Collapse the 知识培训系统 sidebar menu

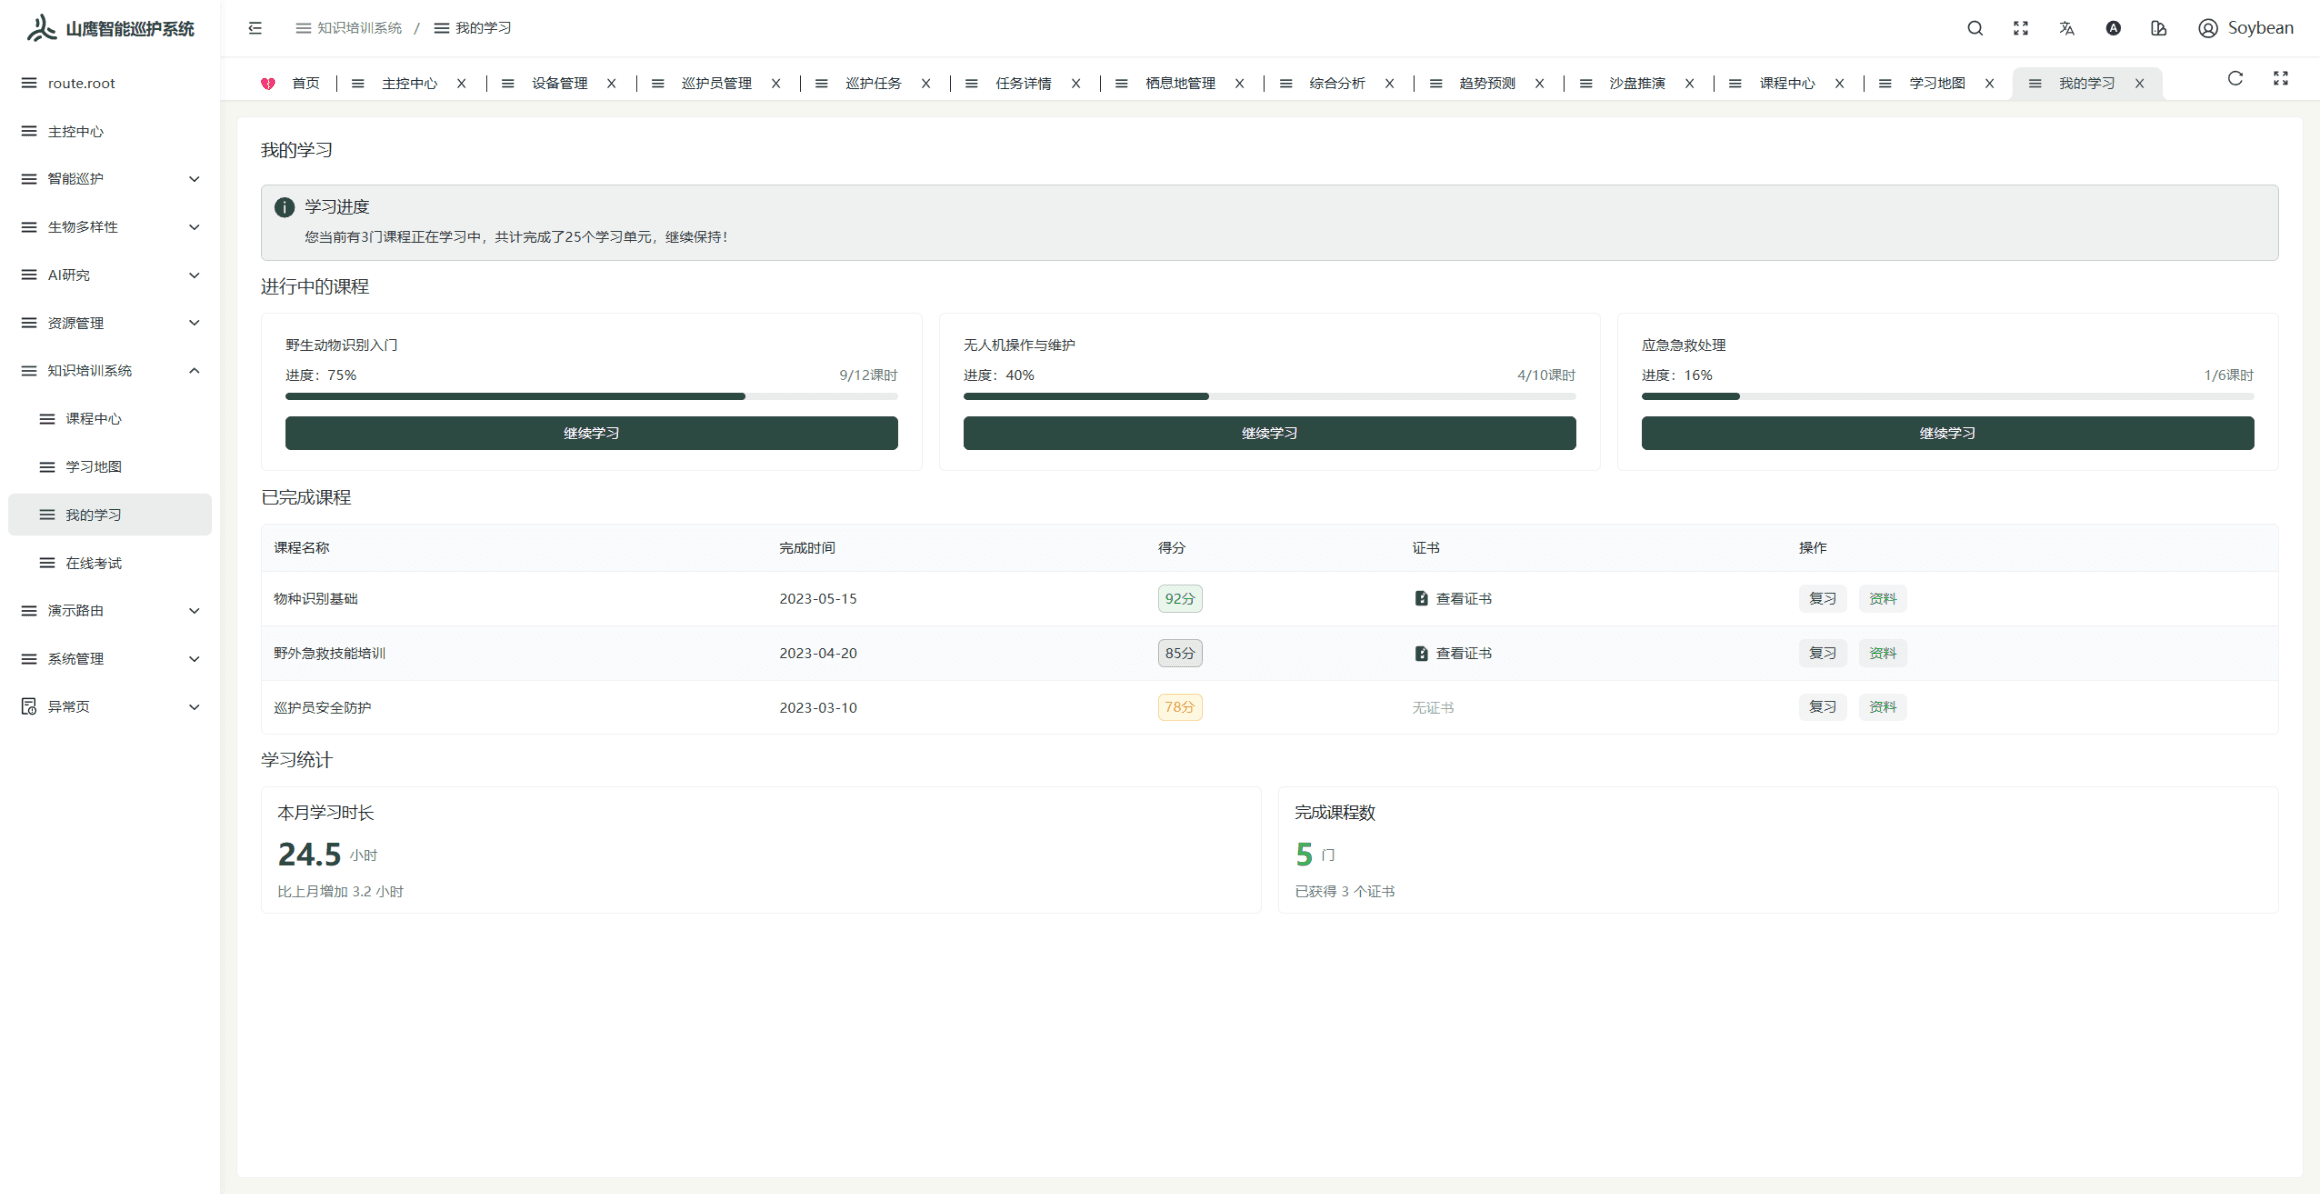click(x=110, y=370)
